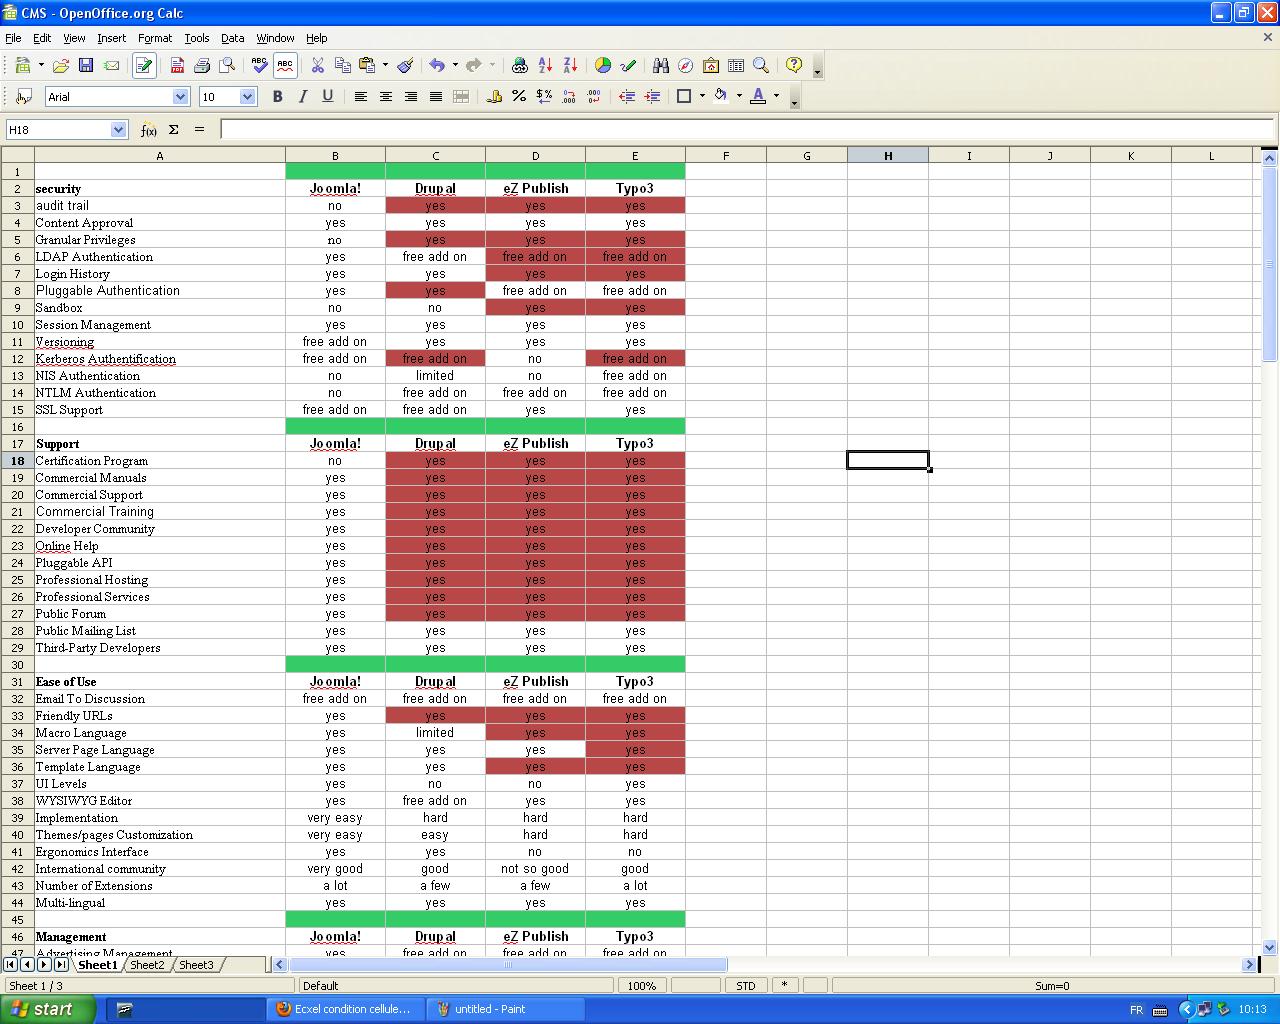Click the Cut scissors icon
This screenshot has width=1280, height=1024.
point(318,65)
